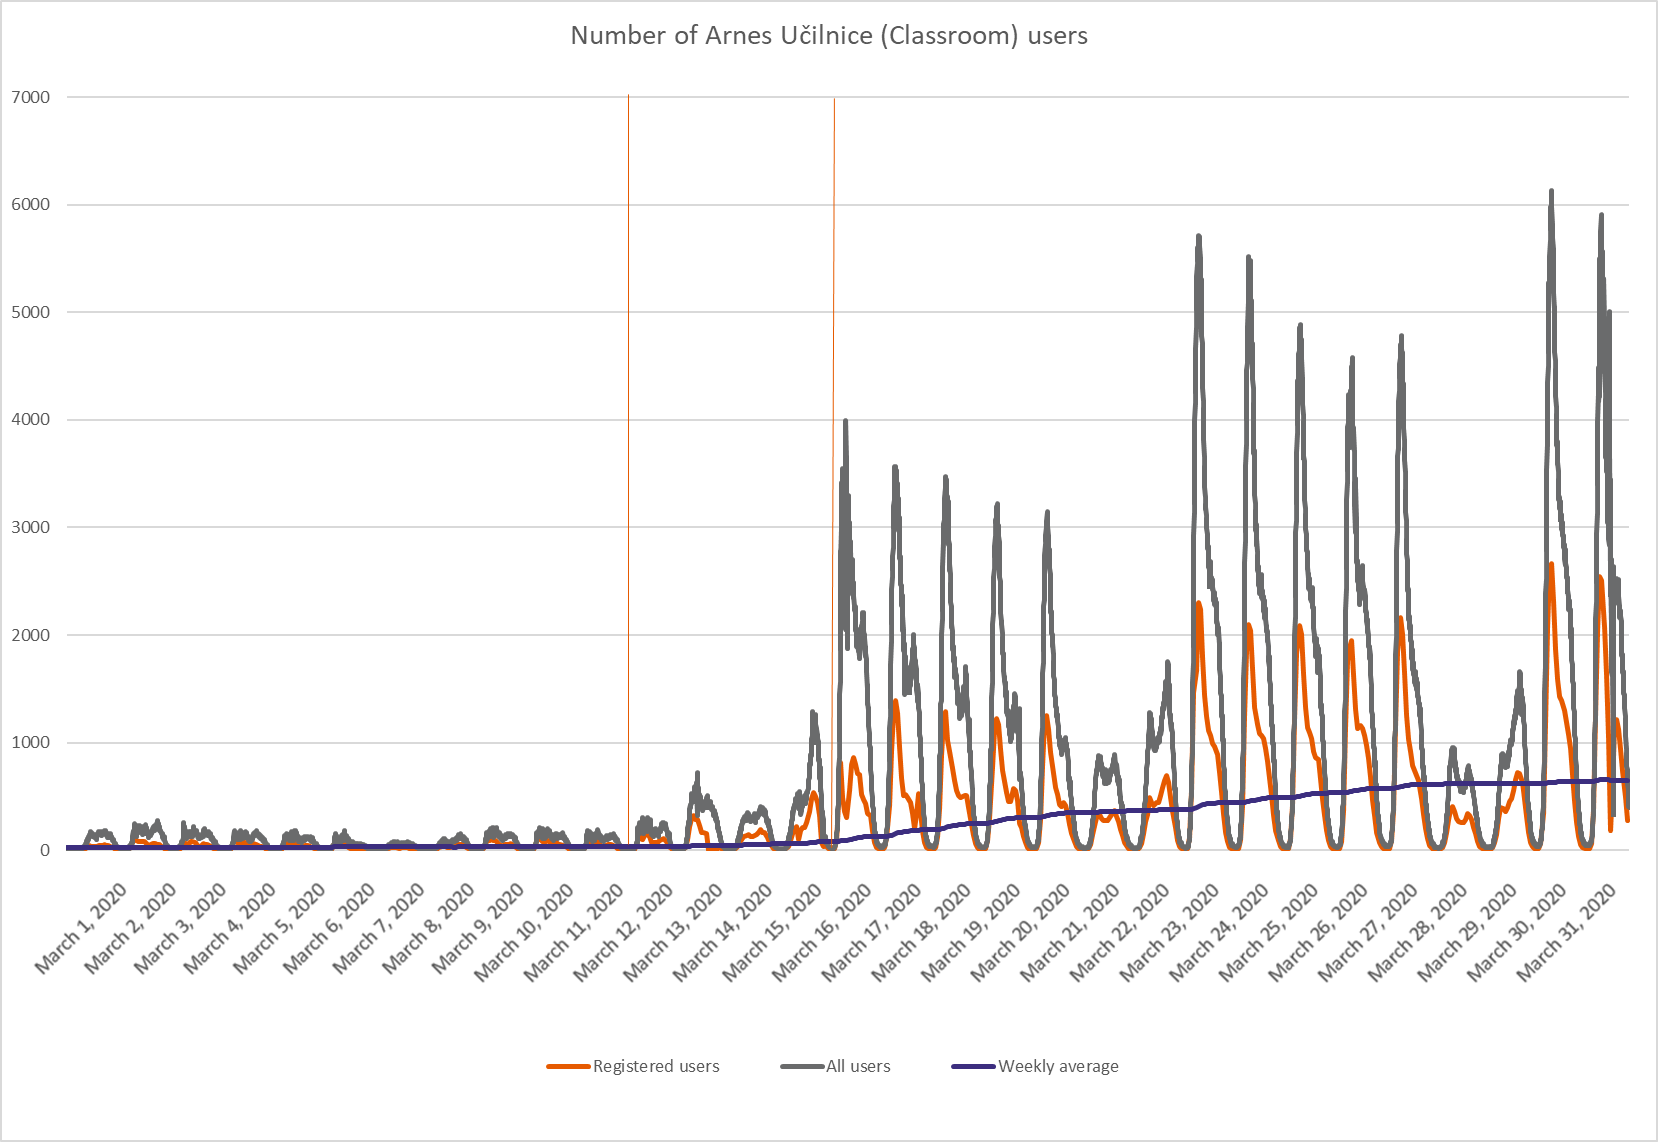Click the x-axis label March 28, 2020
The height and width of the screenshot is (1142, 1658).
[1419, 932]
